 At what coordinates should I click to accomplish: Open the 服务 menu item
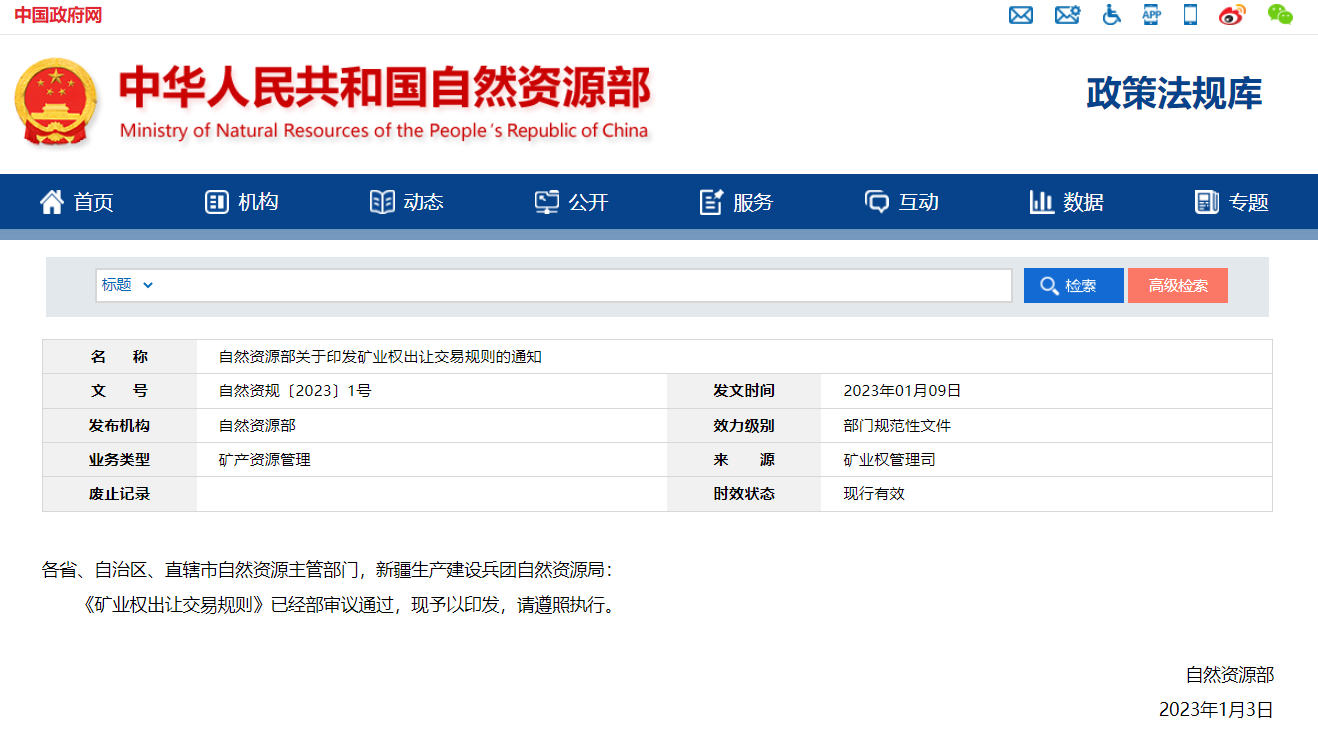(x=737, y=202)
